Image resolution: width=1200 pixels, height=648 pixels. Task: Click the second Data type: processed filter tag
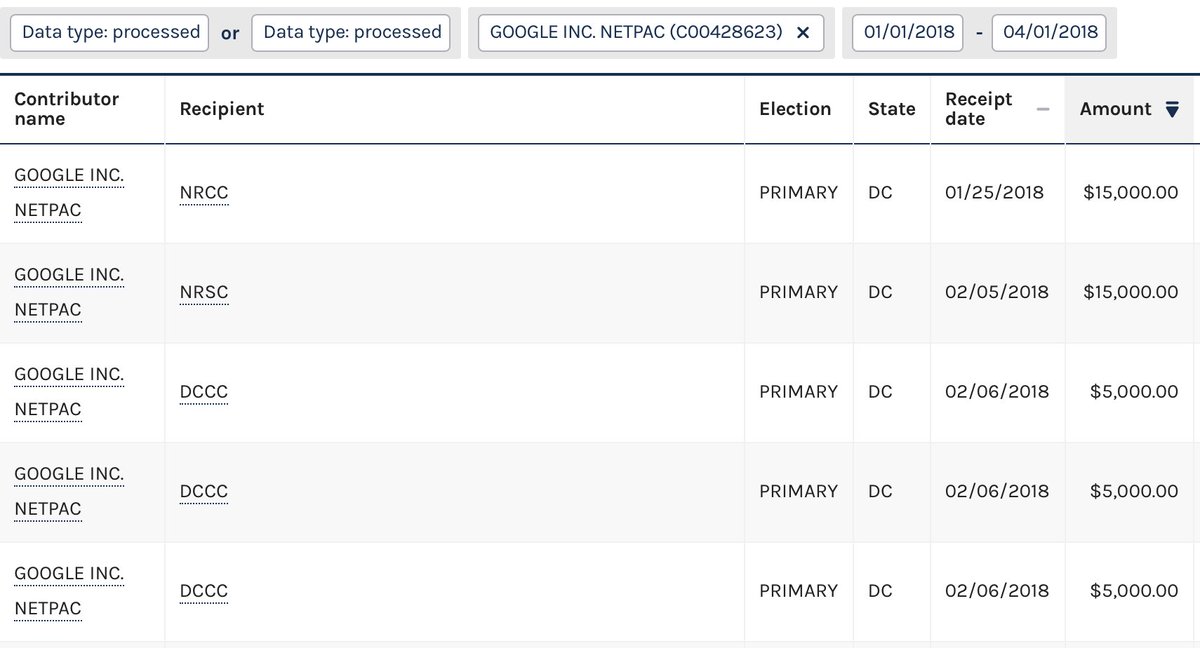(x=351, y=32)
